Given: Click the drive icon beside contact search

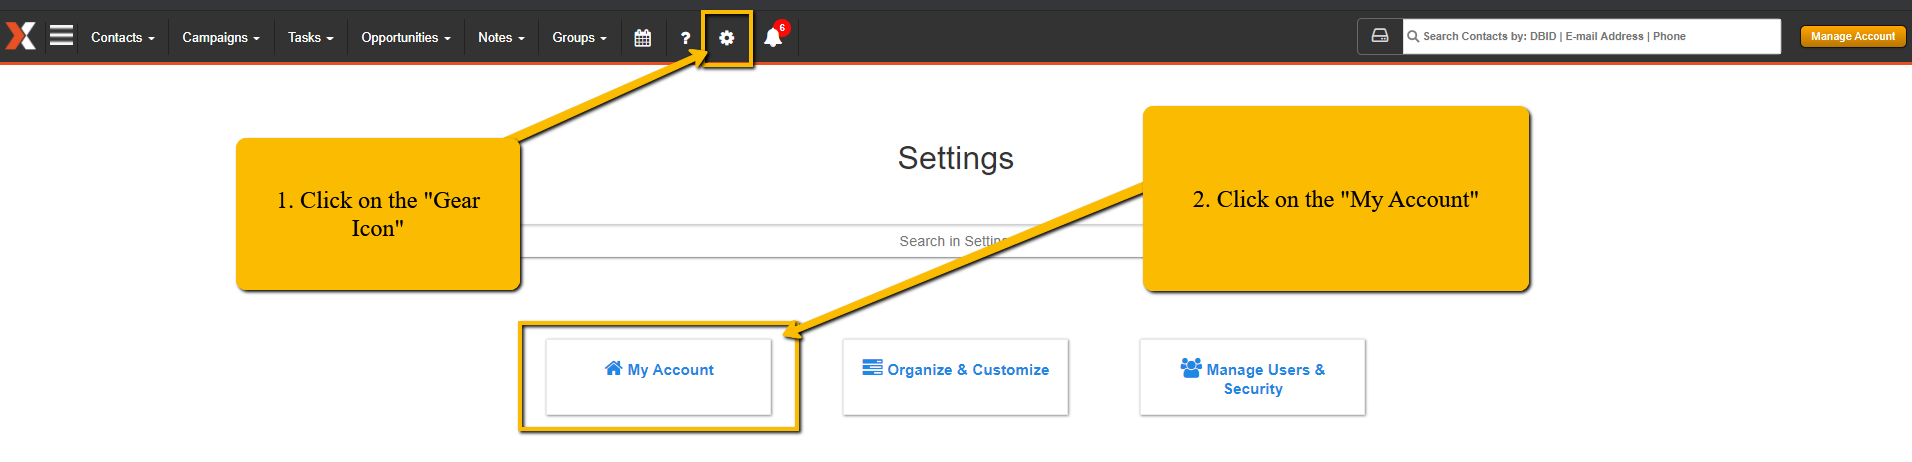Looking at the screenshot, I should point(1380,36).
